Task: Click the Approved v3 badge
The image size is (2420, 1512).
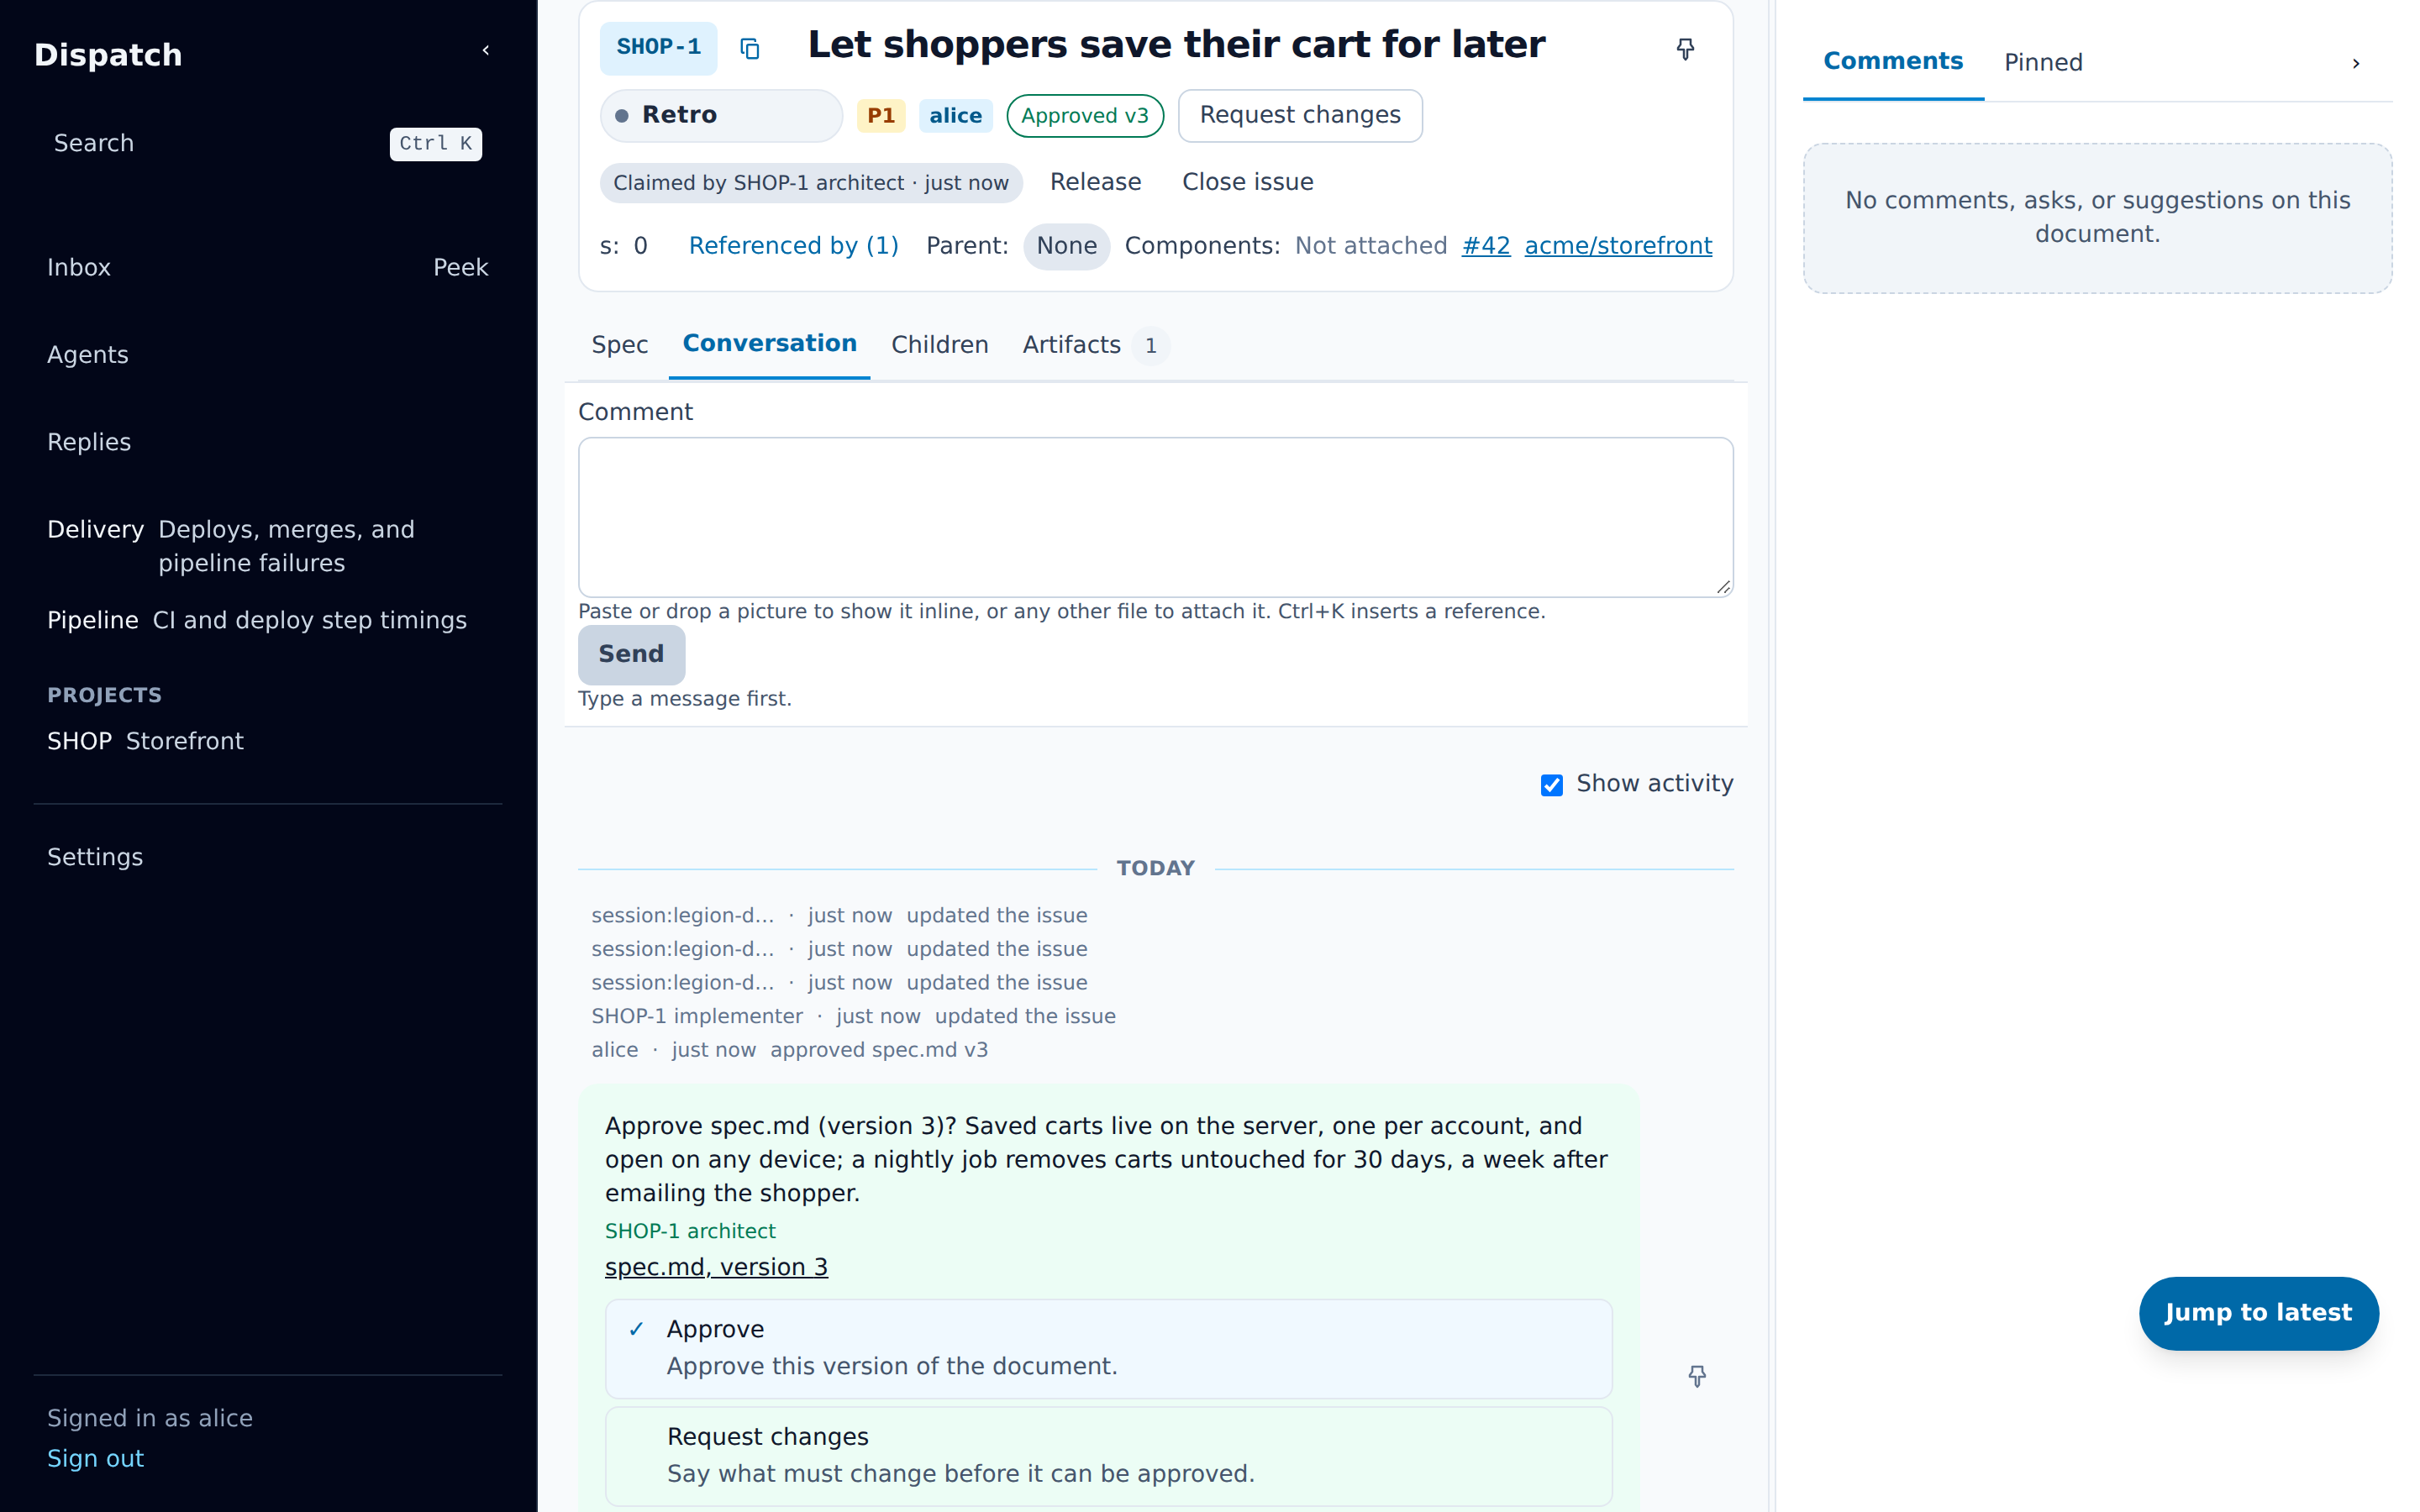Action: [1085, 116]
